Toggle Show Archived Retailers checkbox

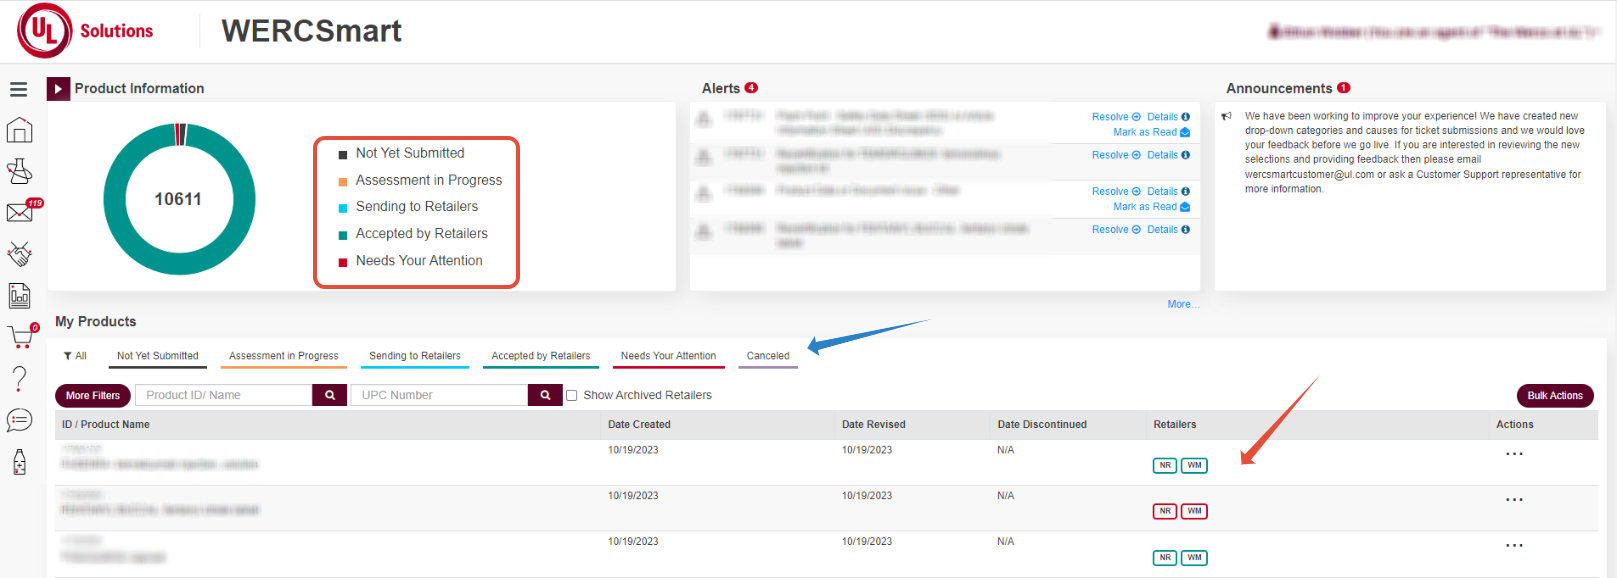pyautogui.click(x=572, y=395)
